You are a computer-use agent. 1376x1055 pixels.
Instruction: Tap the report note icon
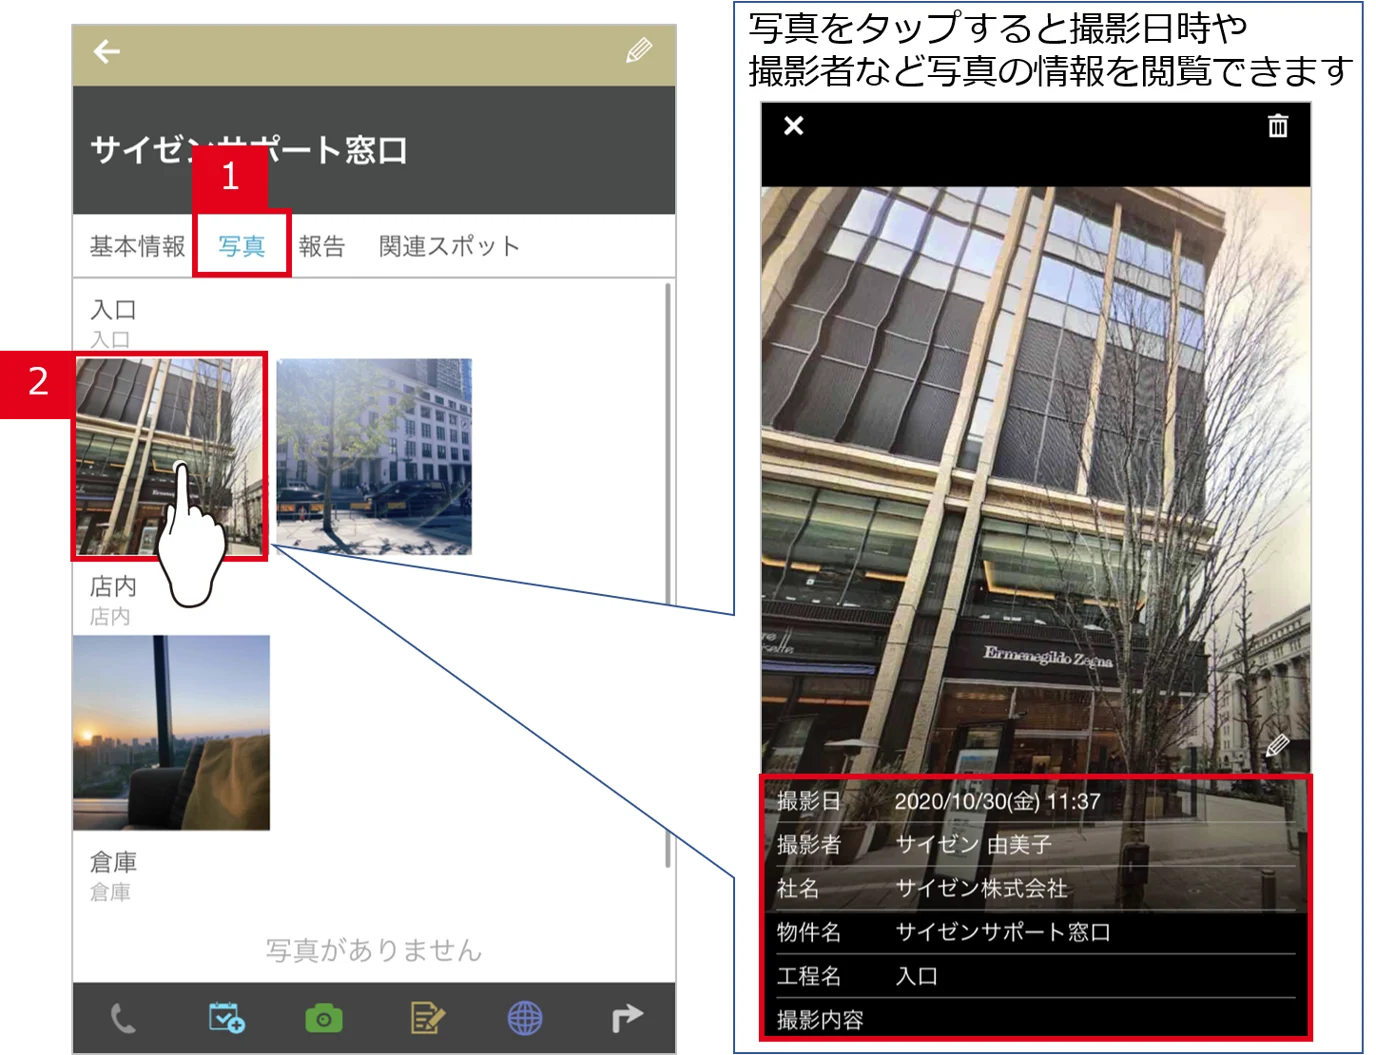[427, 1019]
